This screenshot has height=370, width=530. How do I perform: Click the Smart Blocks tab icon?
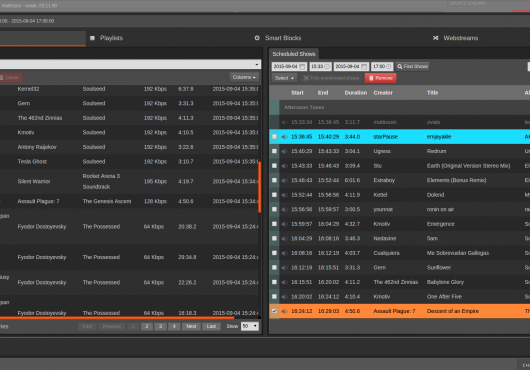(x=257, y=38)
